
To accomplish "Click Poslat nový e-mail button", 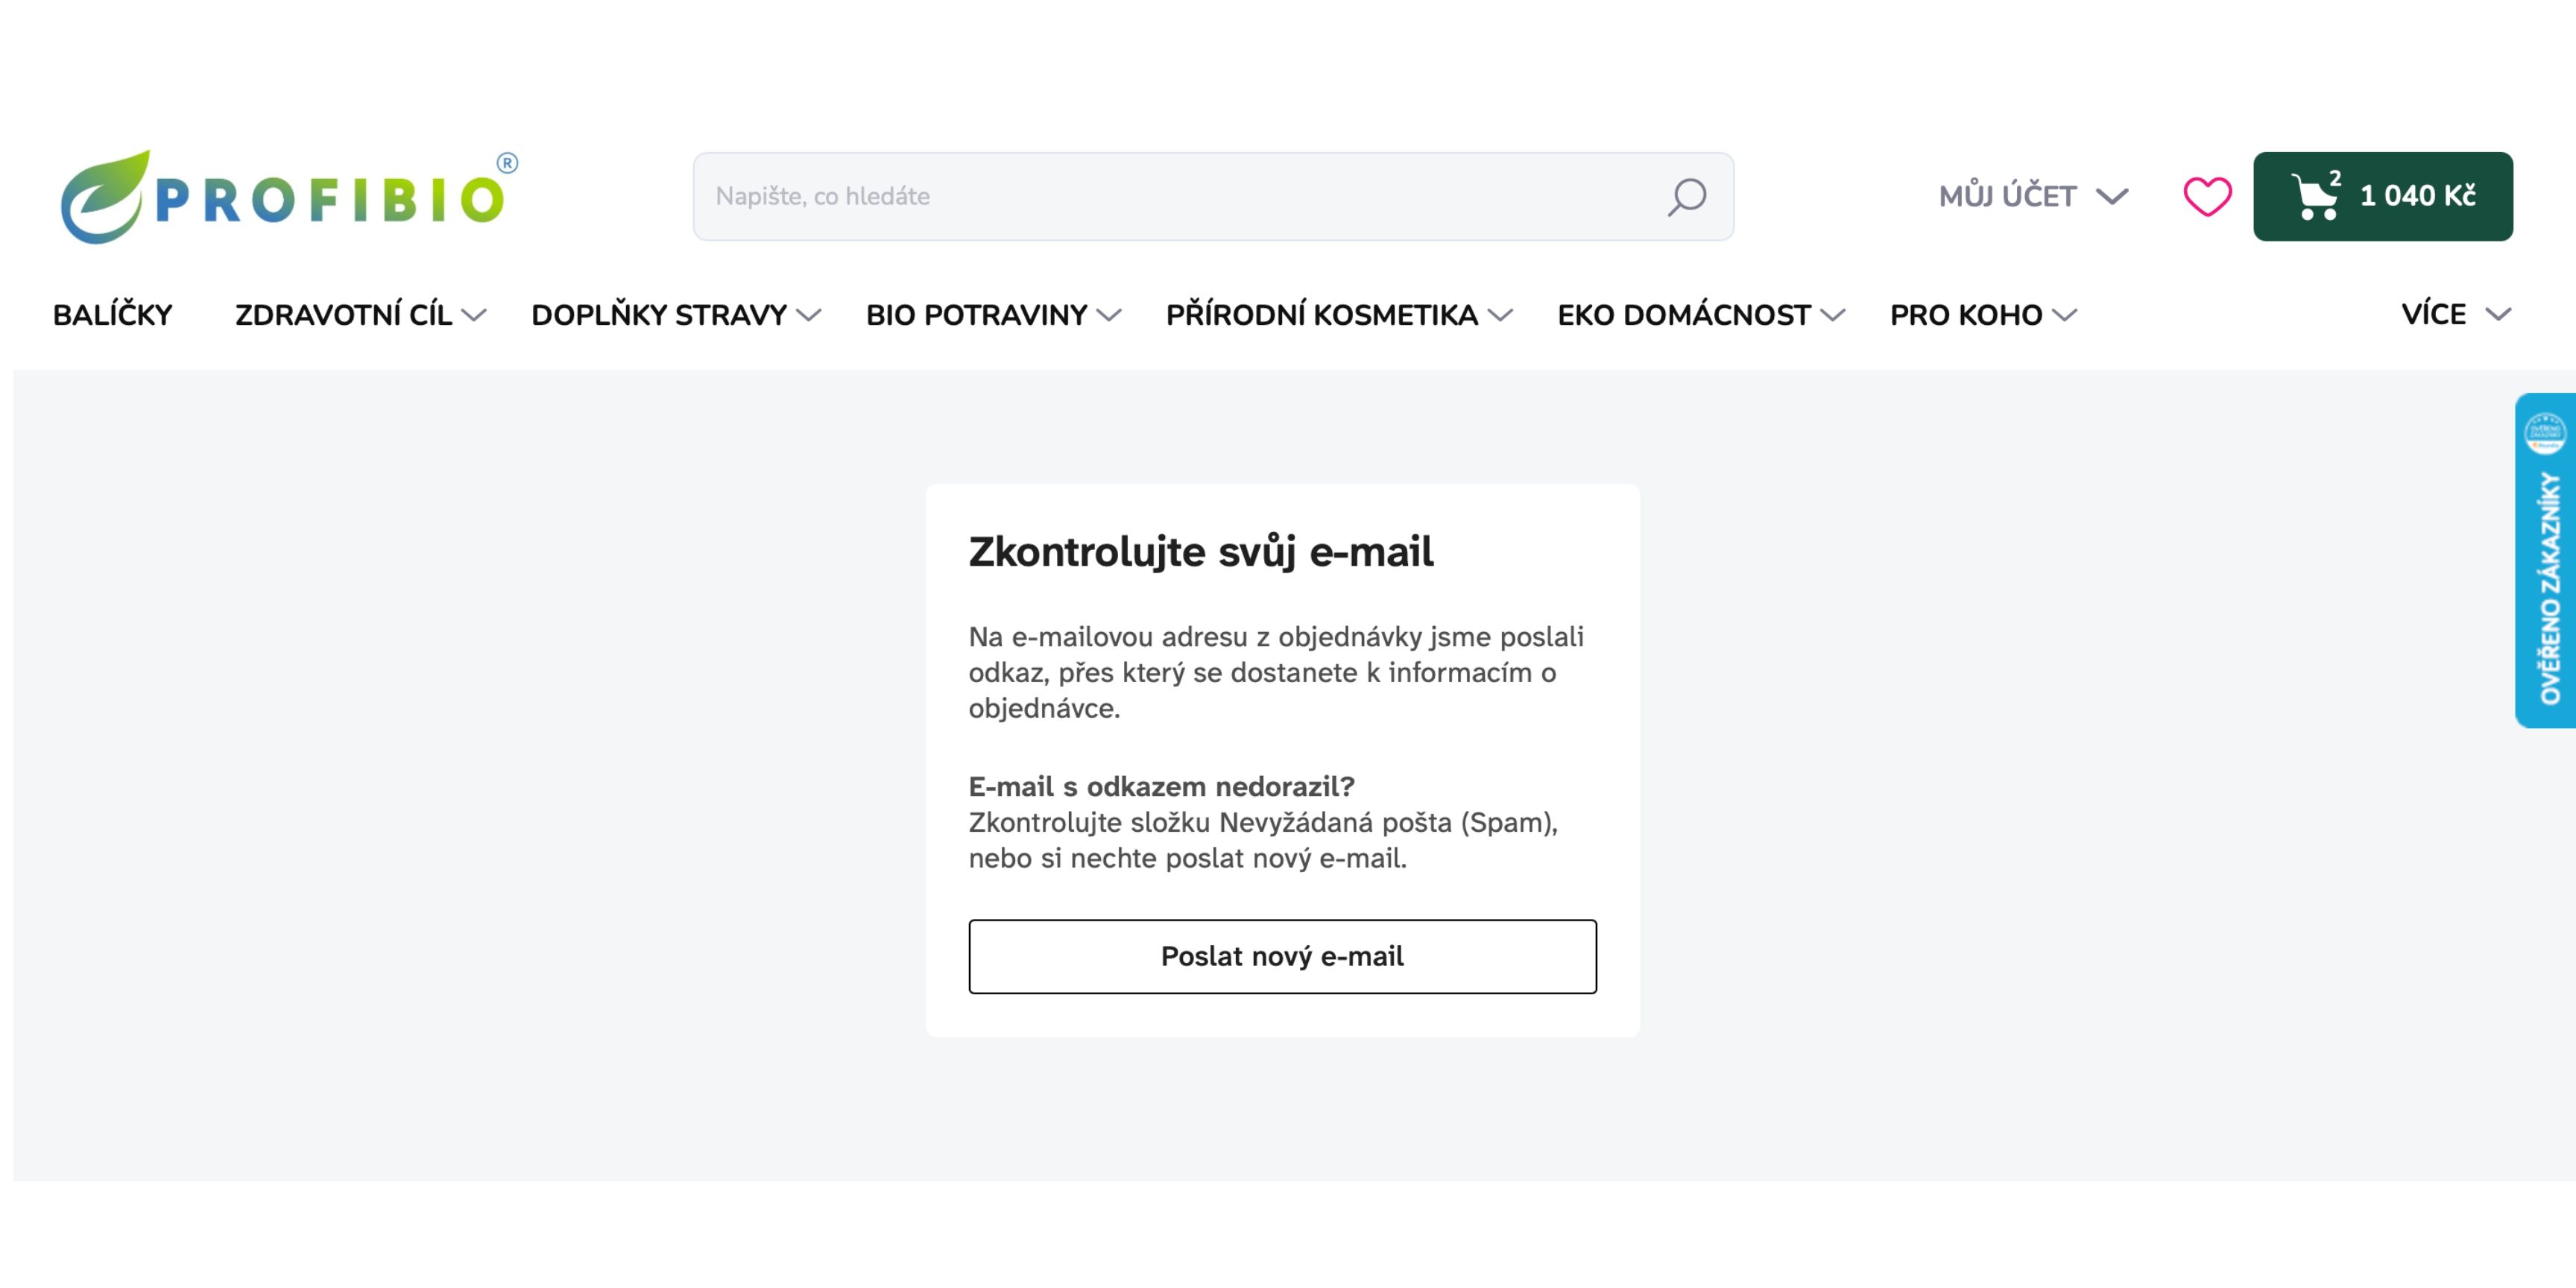I will tap(1282, 956).
